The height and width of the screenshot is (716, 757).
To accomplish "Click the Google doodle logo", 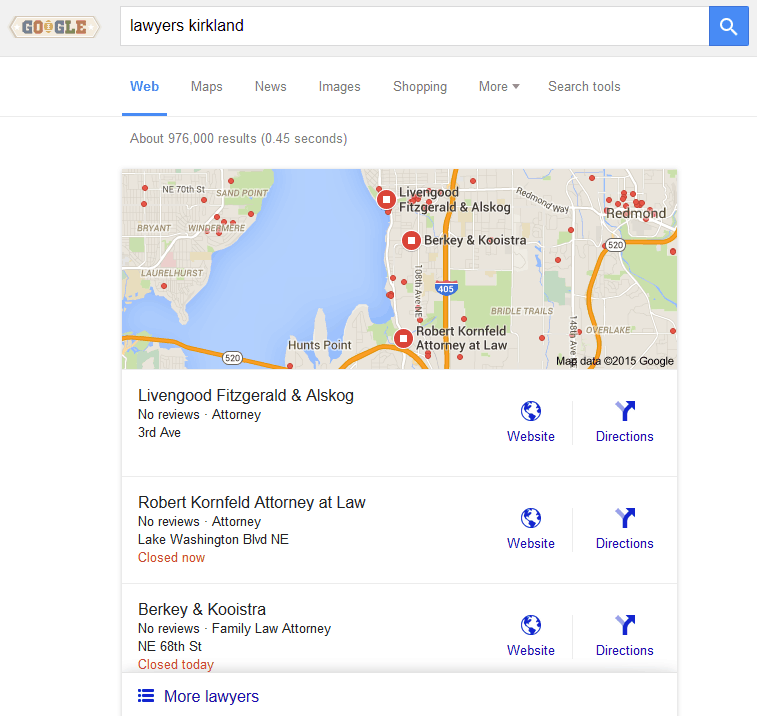I will click(55, 27).
